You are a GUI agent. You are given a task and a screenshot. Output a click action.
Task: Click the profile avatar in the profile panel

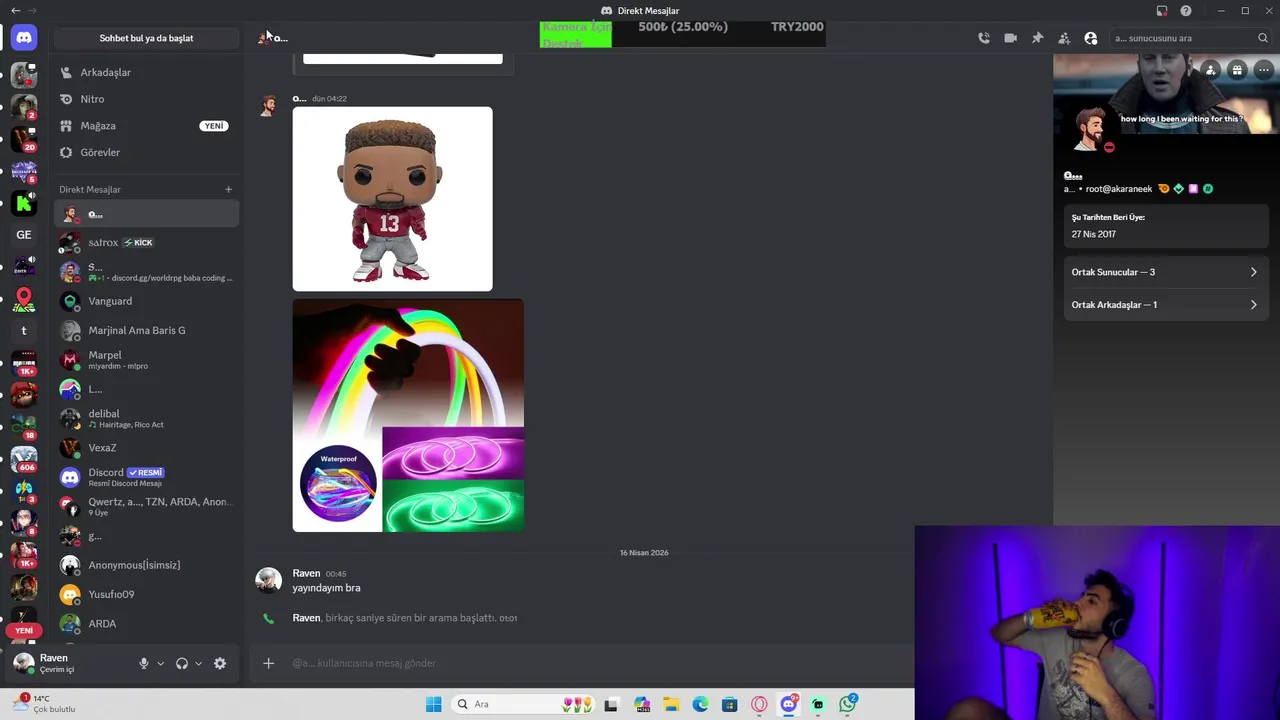click(1092, 130)
